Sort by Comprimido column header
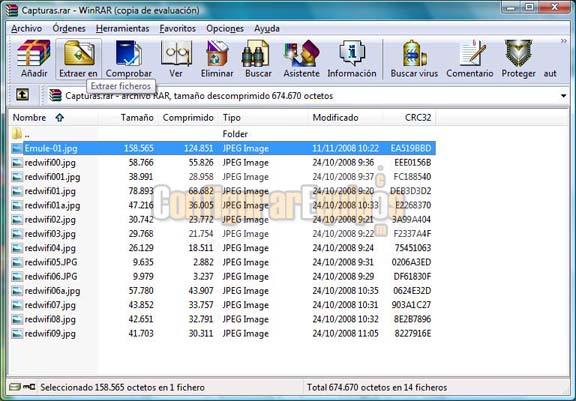576x401 pixels. pyautogui.click(x=188, y=118)
